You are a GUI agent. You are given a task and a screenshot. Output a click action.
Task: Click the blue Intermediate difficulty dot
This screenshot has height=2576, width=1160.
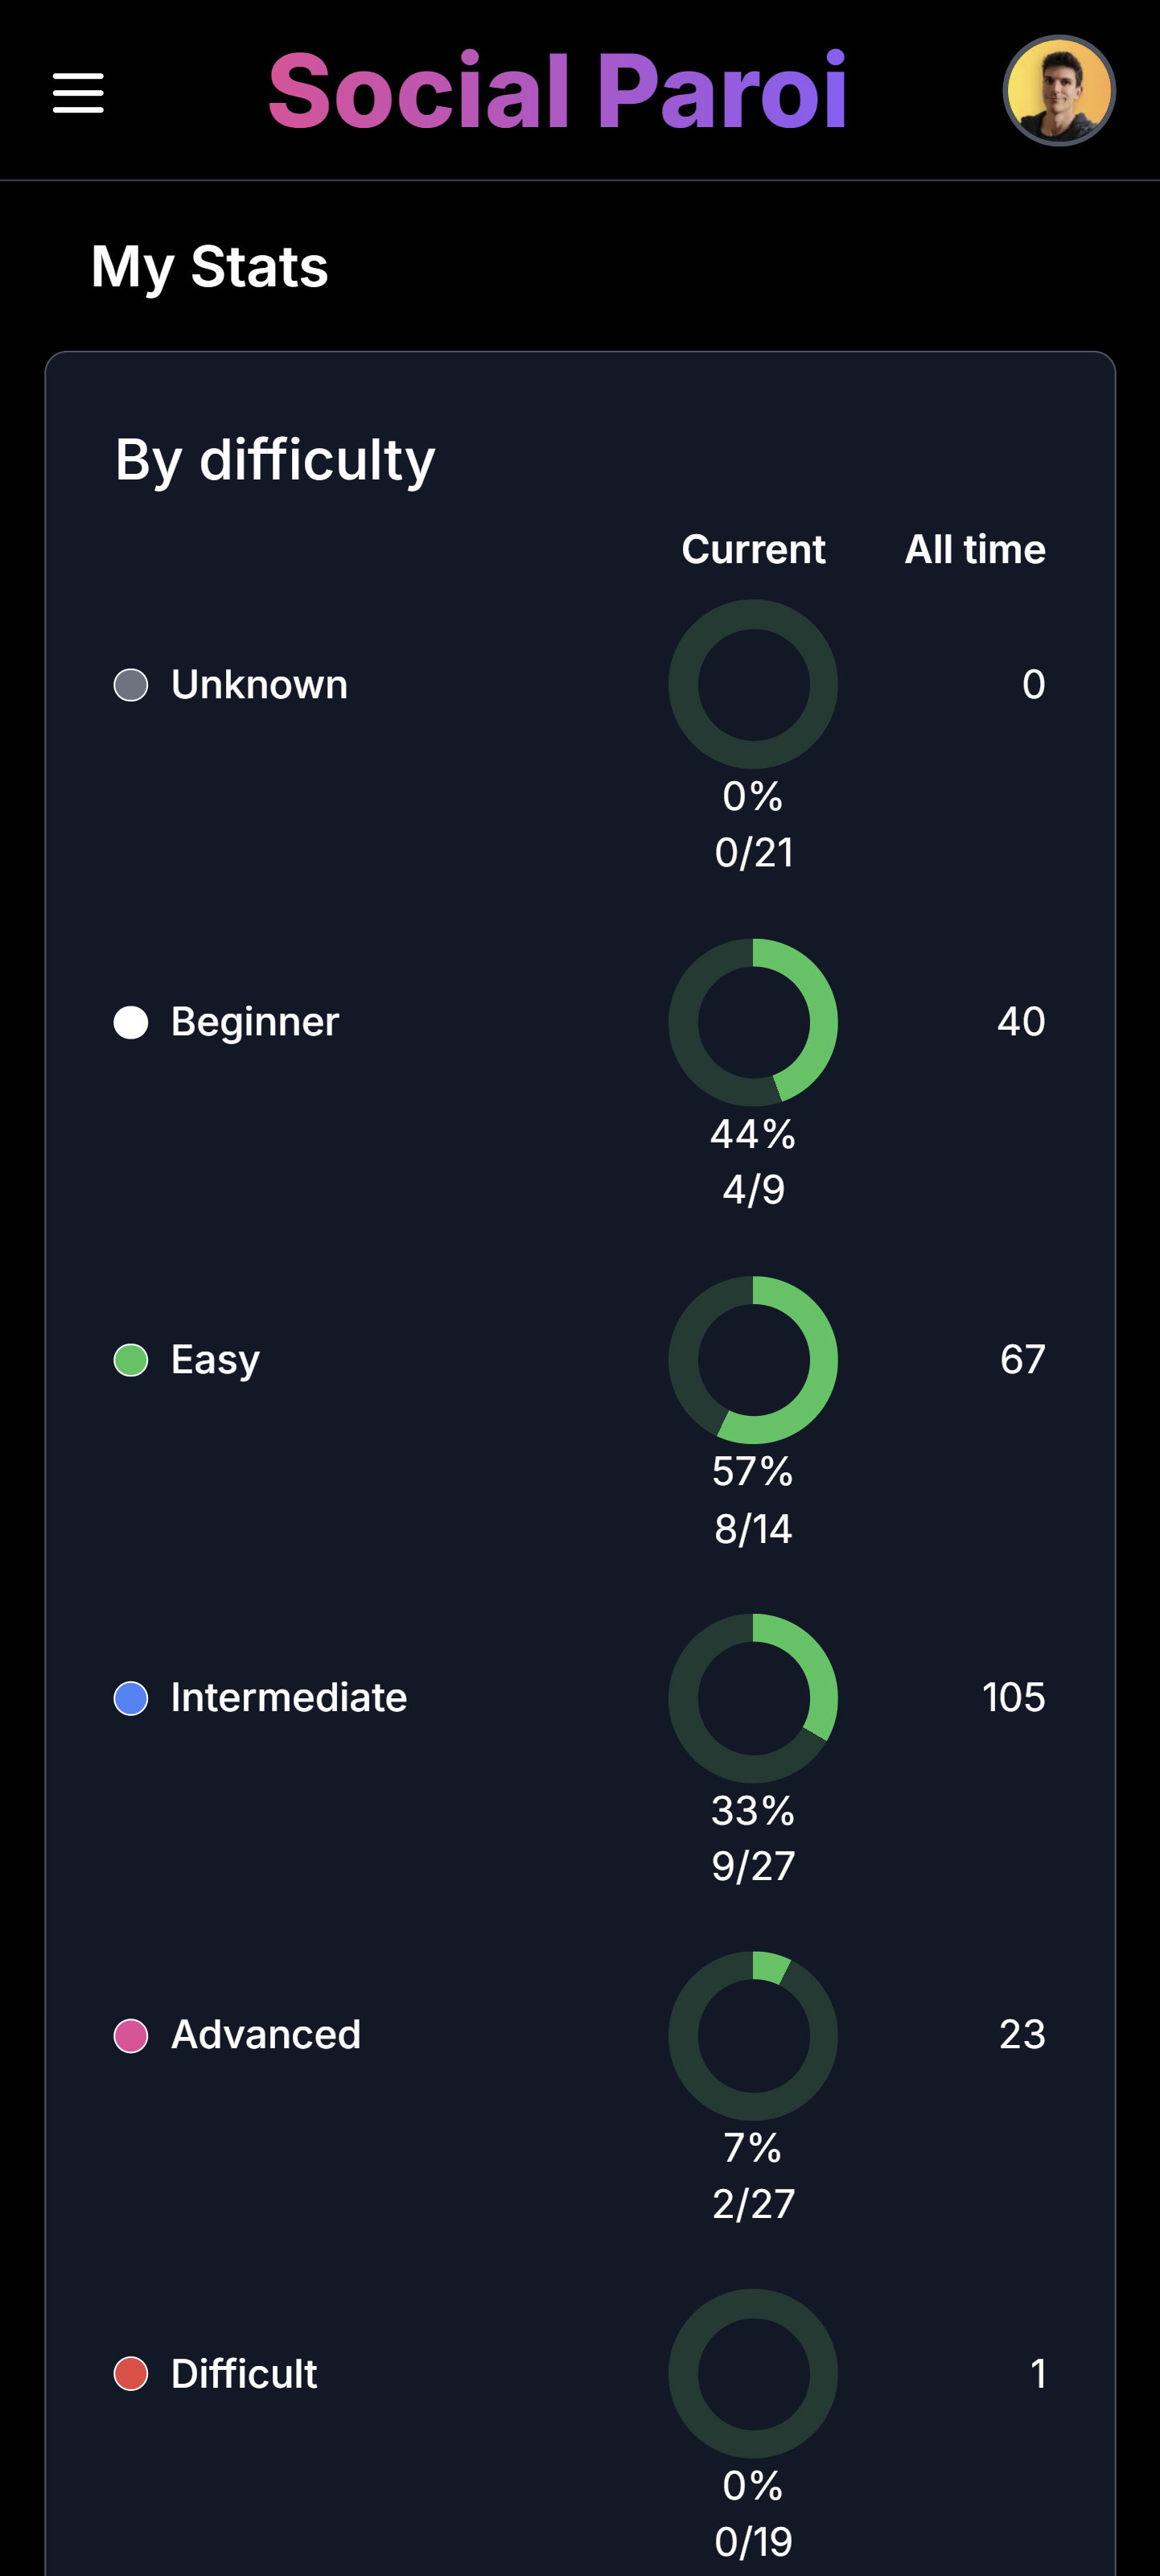(131, 1698)
